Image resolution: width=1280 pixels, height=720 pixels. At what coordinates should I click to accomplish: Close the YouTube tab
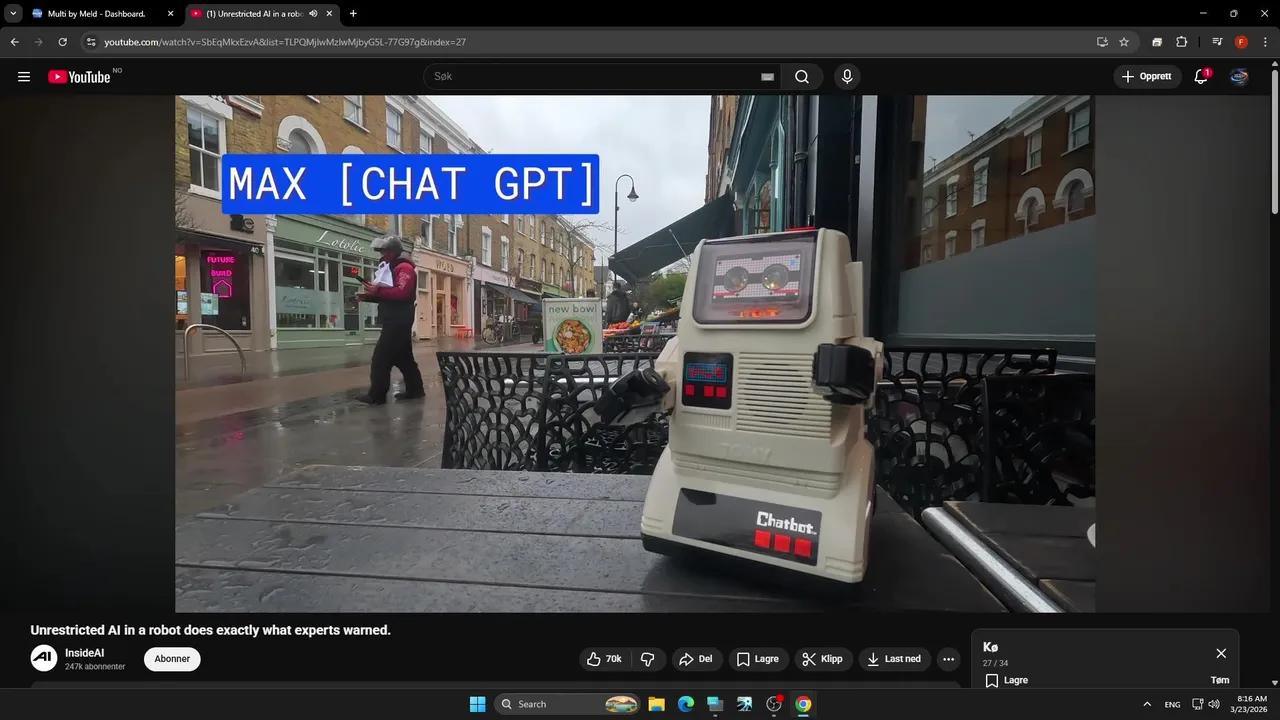click(x=329, y=14)
